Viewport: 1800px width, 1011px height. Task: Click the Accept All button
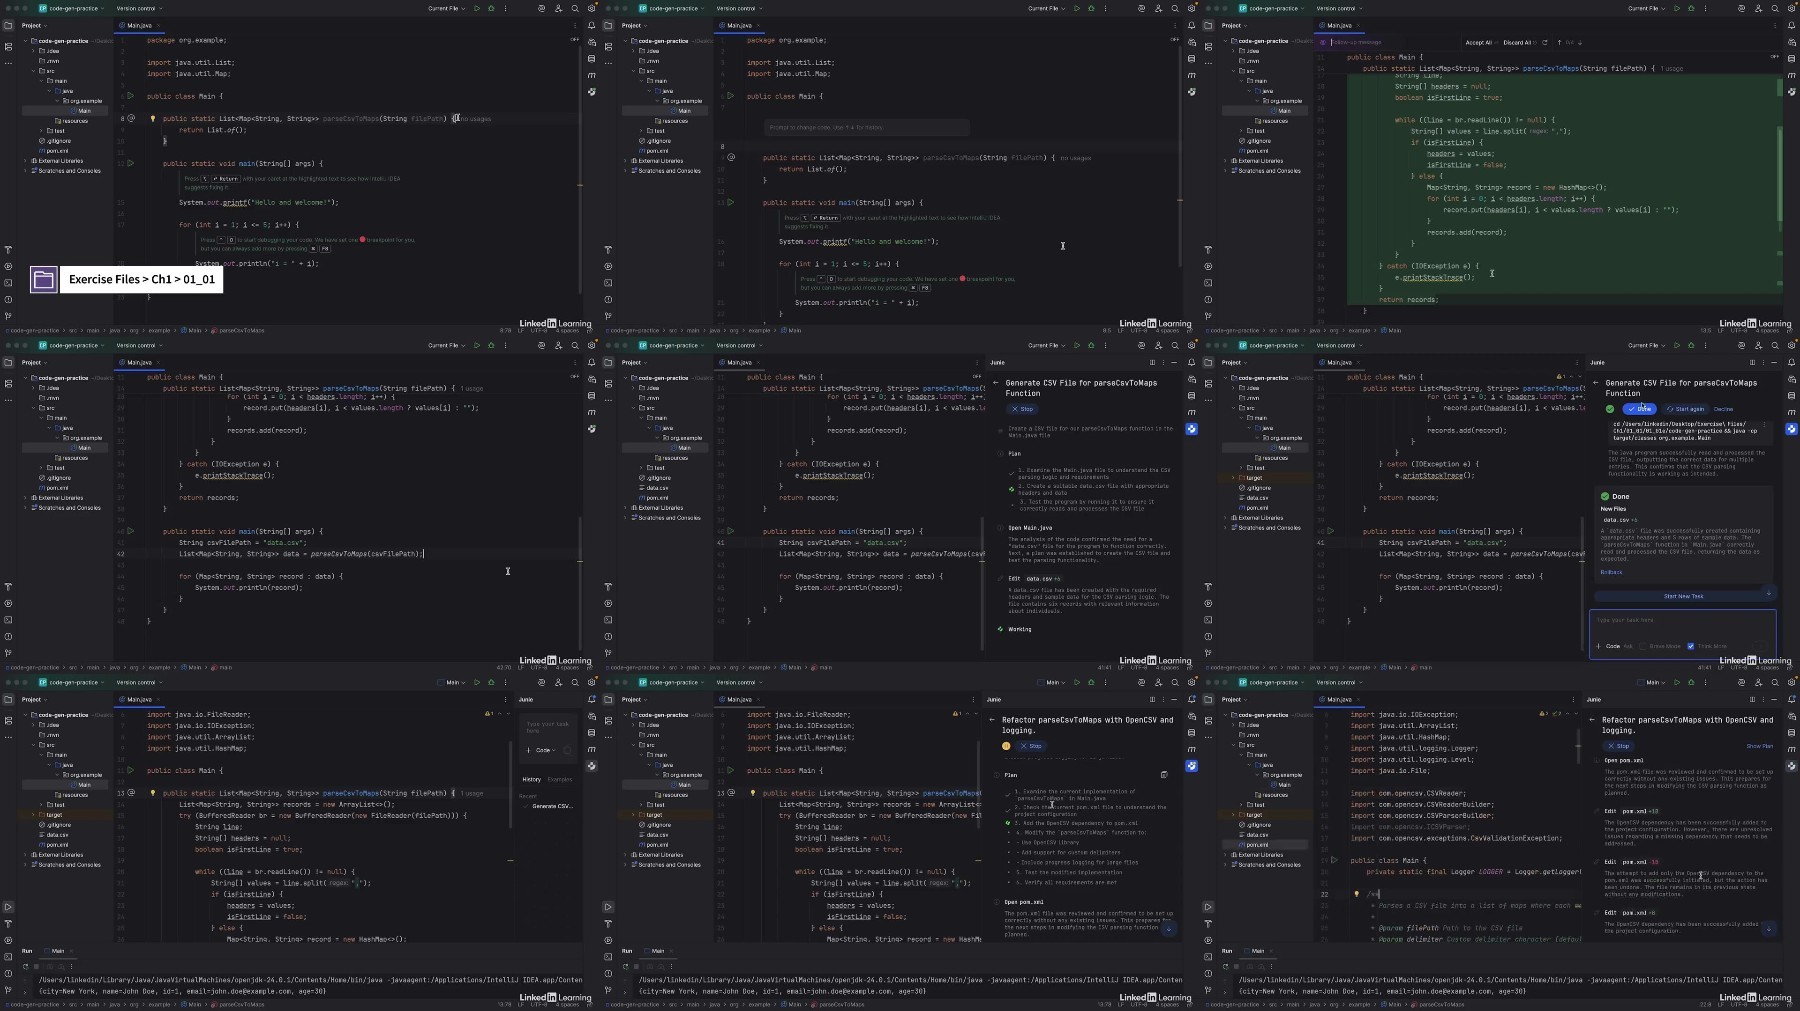1479,42
